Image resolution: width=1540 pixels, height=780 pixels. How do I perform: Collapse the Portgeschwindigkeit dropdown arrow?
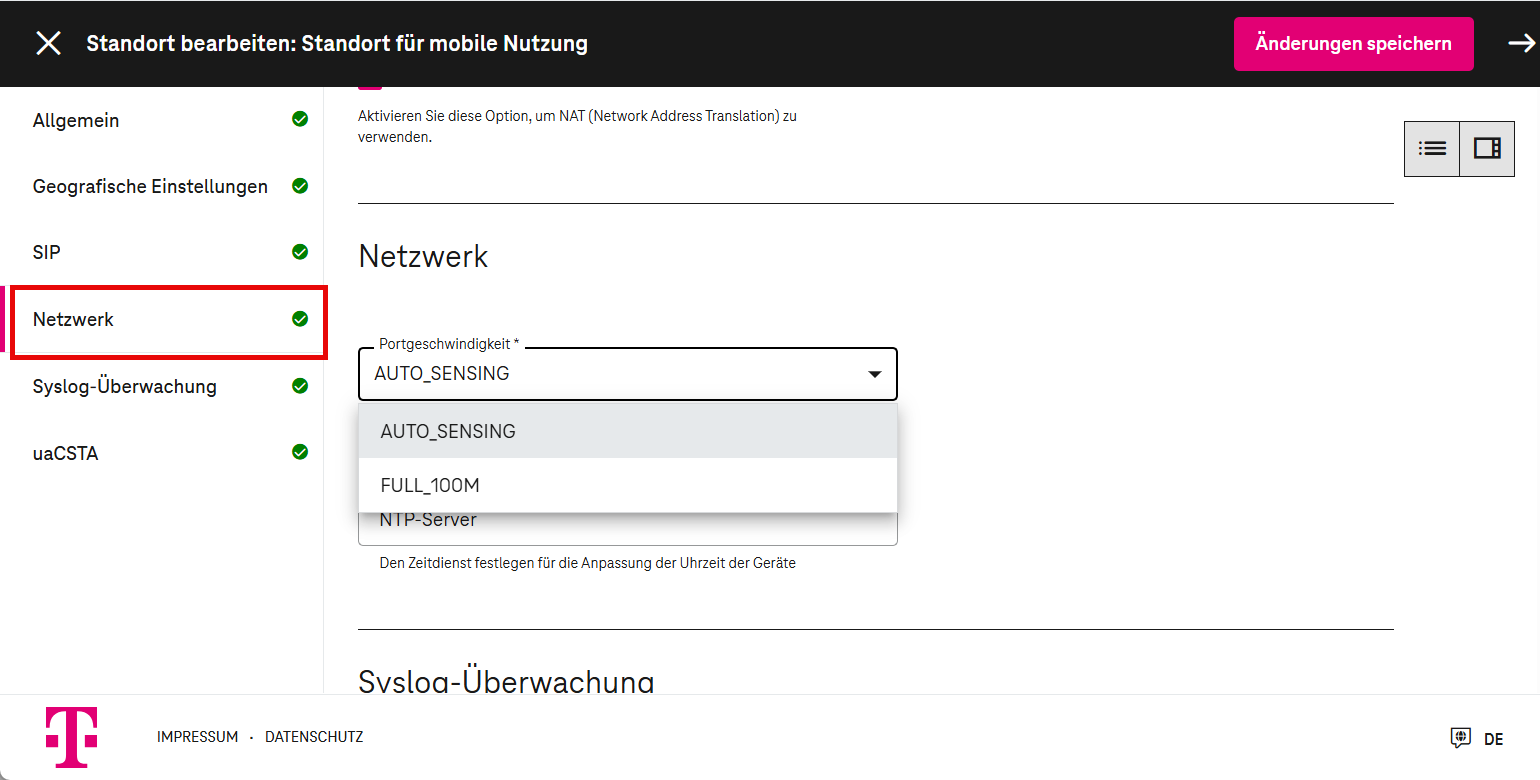874,374
